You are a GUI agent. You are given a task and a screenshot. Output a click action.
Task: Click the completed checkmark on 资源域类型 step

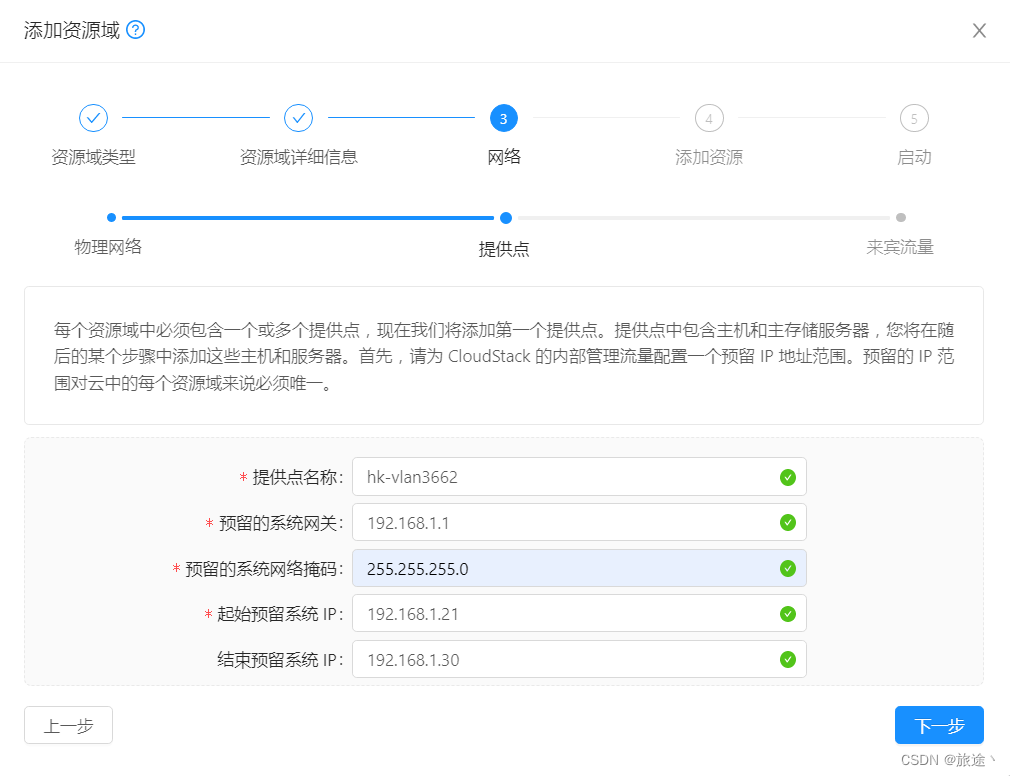[93, 117]
